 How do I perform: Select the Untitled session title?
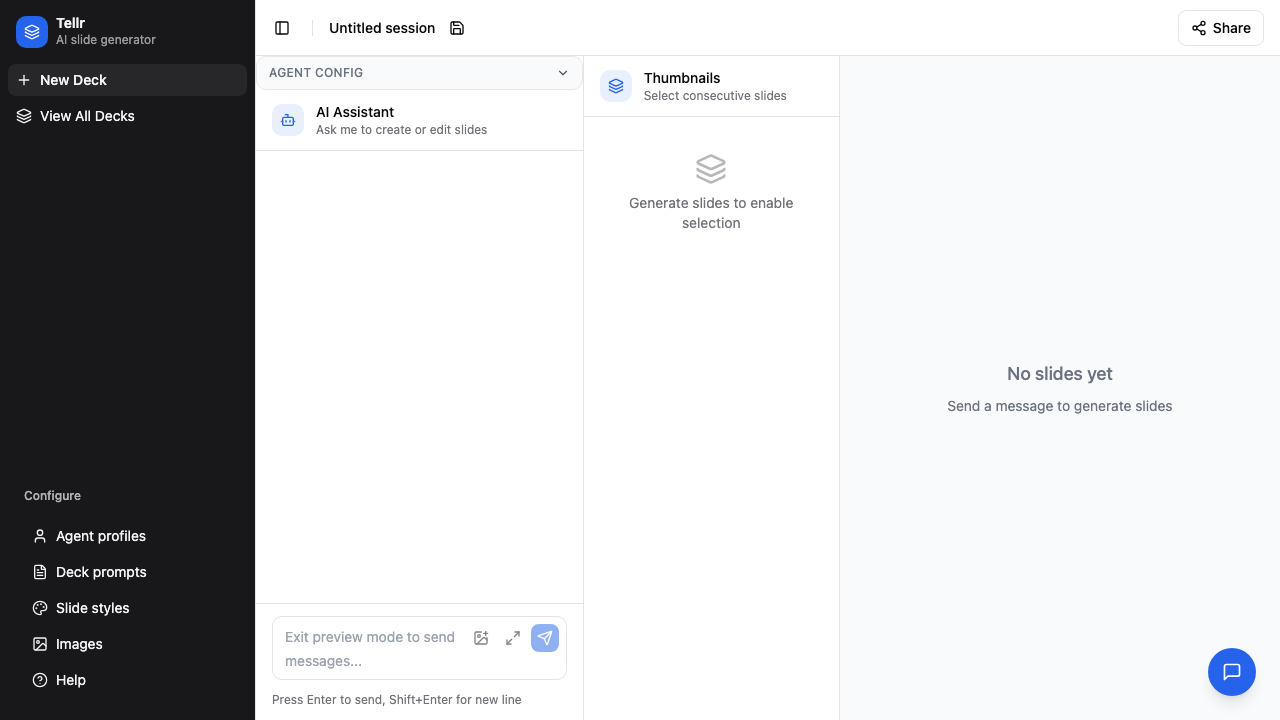point(382,28)
